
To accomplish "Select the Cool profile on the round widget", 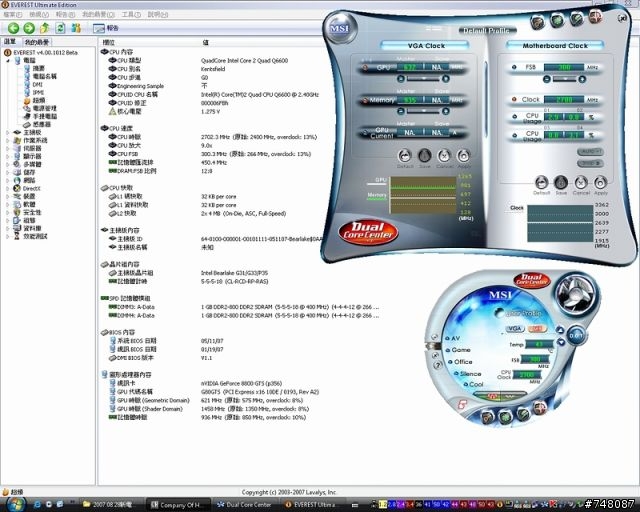I will coord(474,384).
